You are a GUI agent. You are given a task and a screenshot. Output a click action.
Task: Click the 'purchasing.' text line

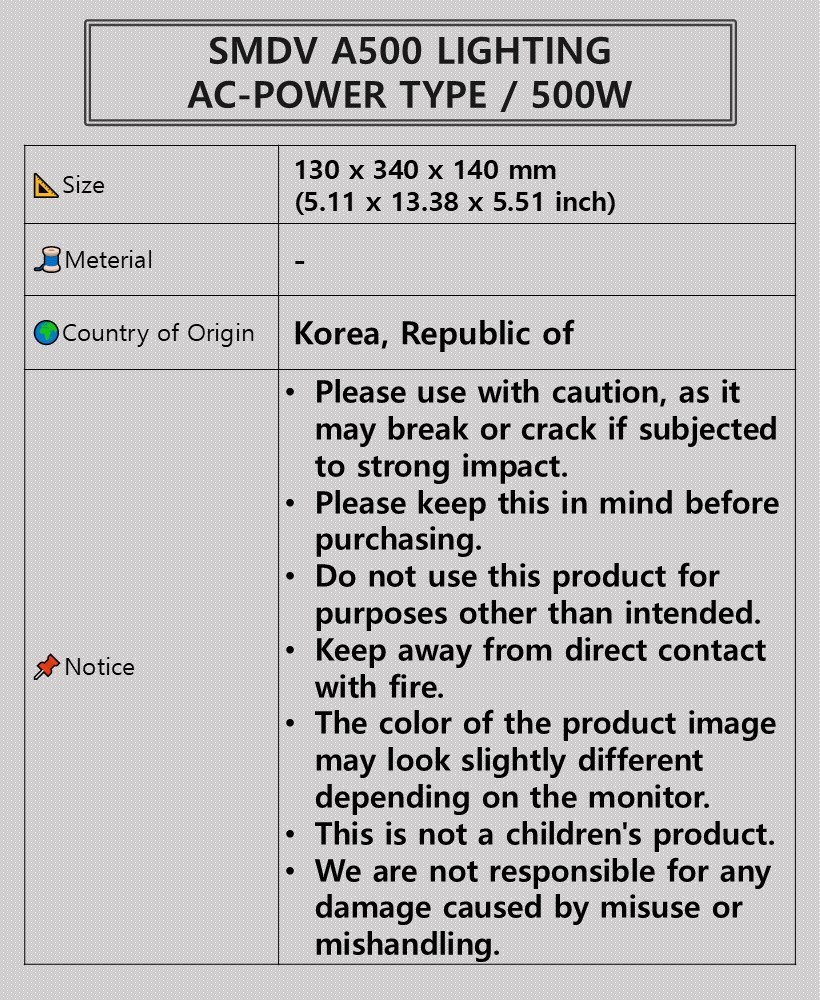(399, 540)
